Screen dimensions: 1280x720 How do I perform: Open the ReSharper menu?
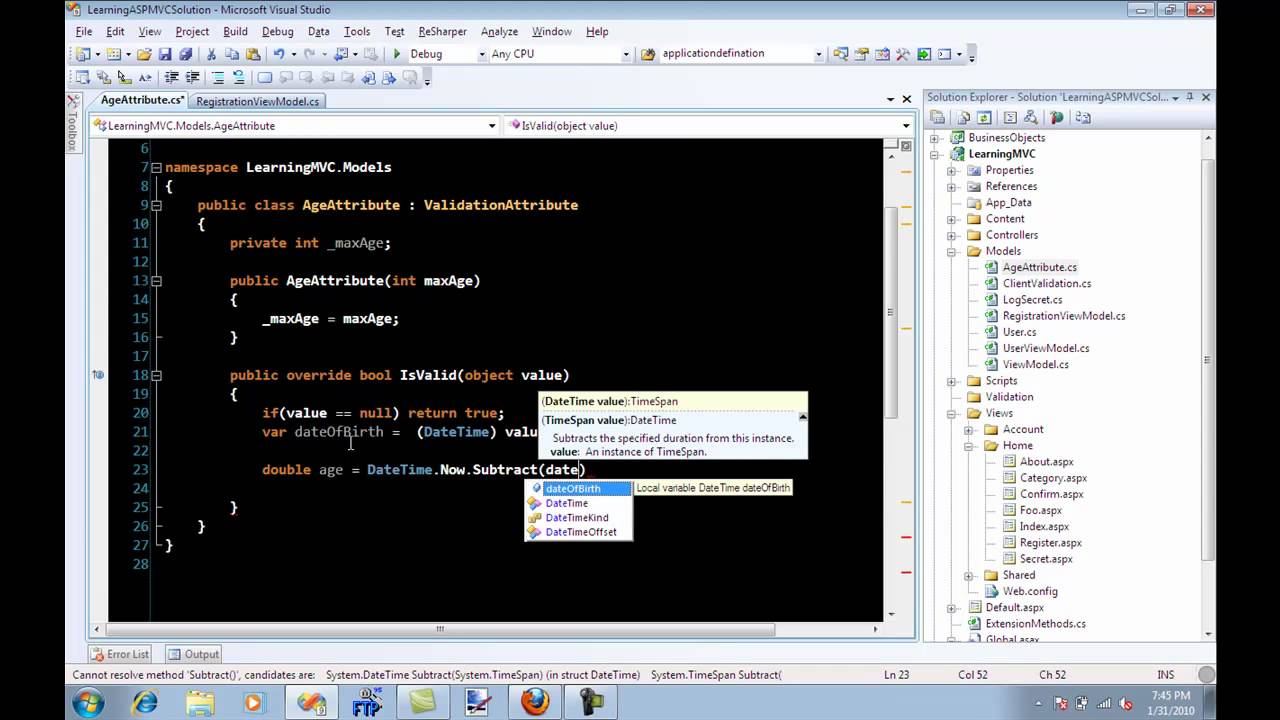click(x=442, y=31)
